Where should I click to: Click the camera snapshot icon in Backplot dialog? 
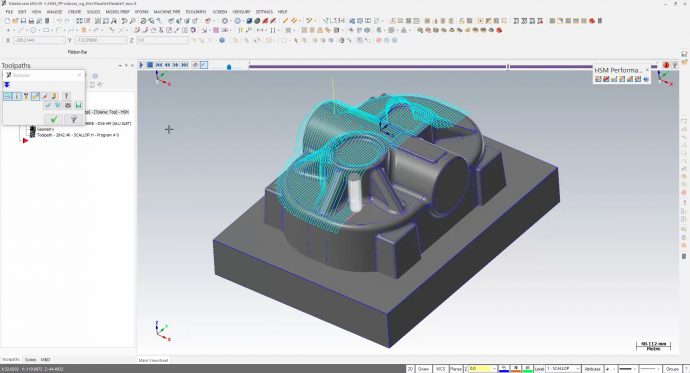[68, 106]
